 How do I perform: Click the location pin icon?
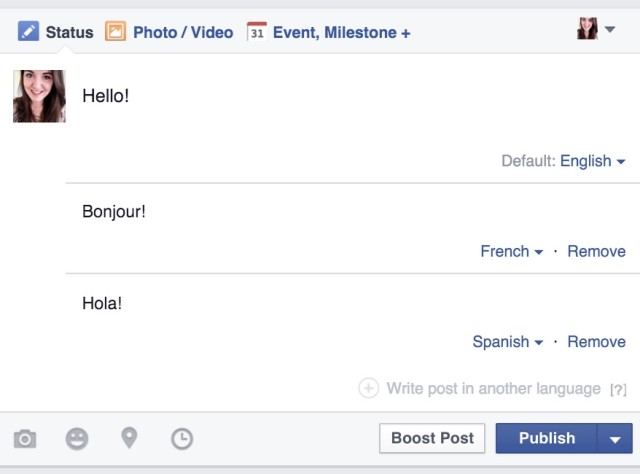(129, 437)
